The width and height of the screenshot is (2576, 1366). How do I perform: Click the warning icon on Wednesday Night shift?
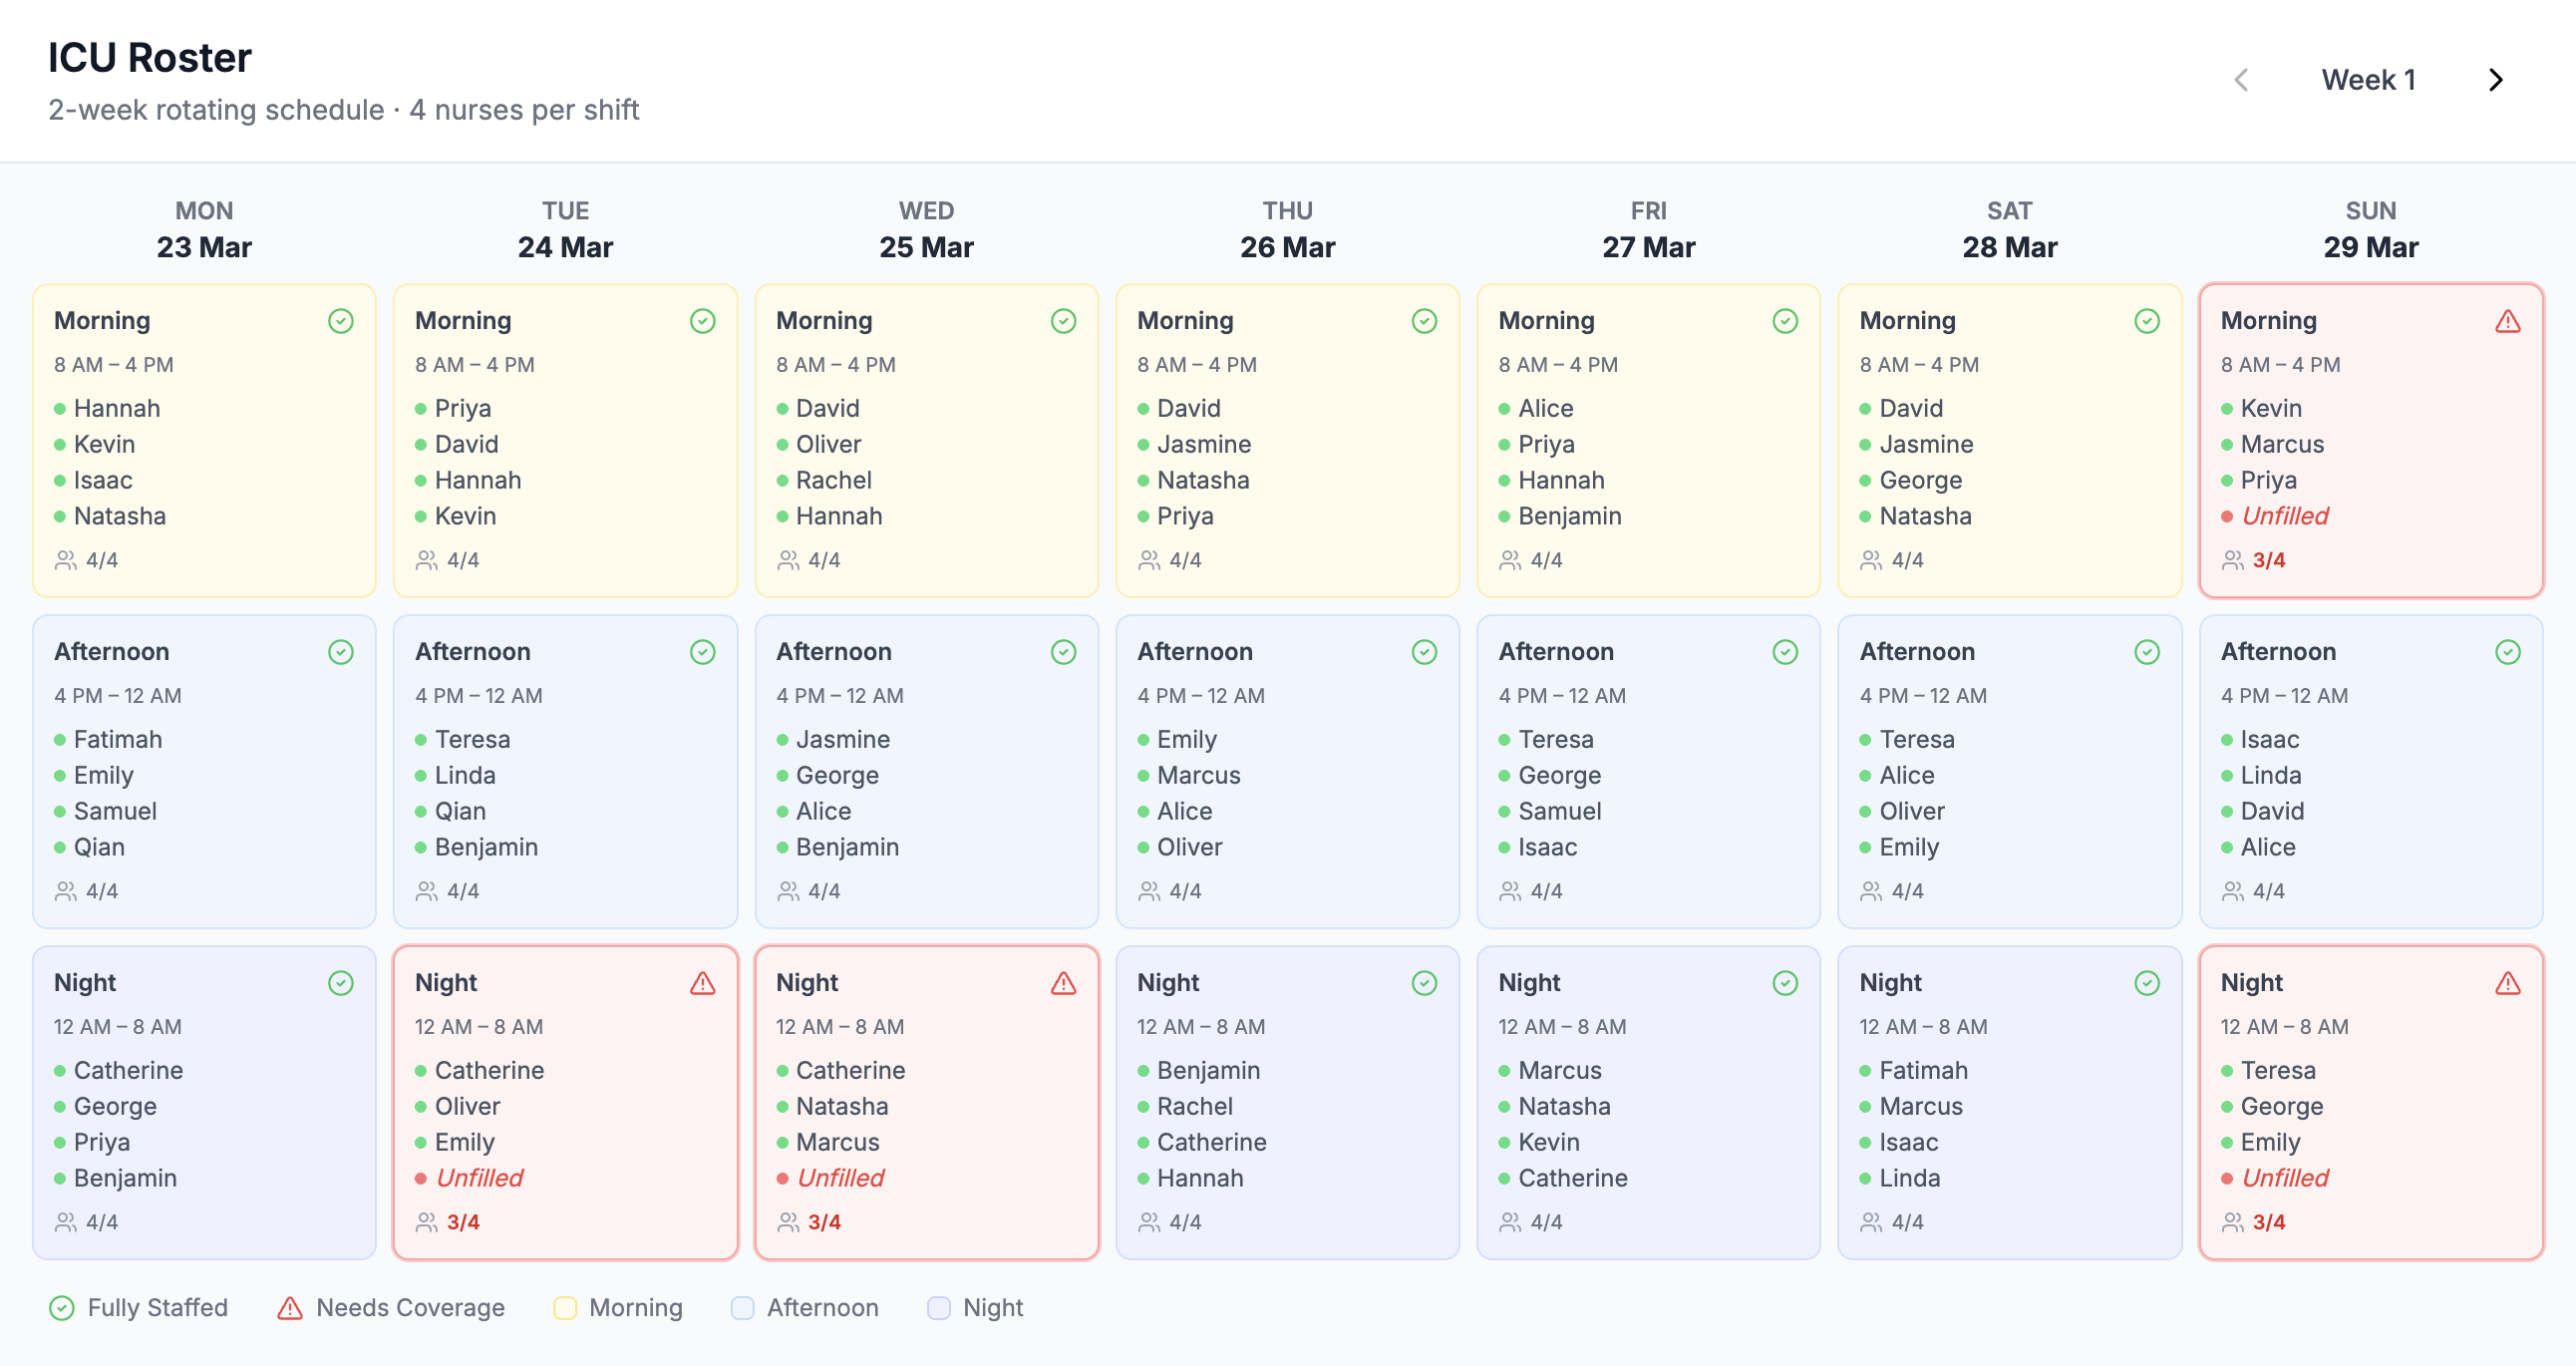pyautogui.click(x=1064, y=983)
